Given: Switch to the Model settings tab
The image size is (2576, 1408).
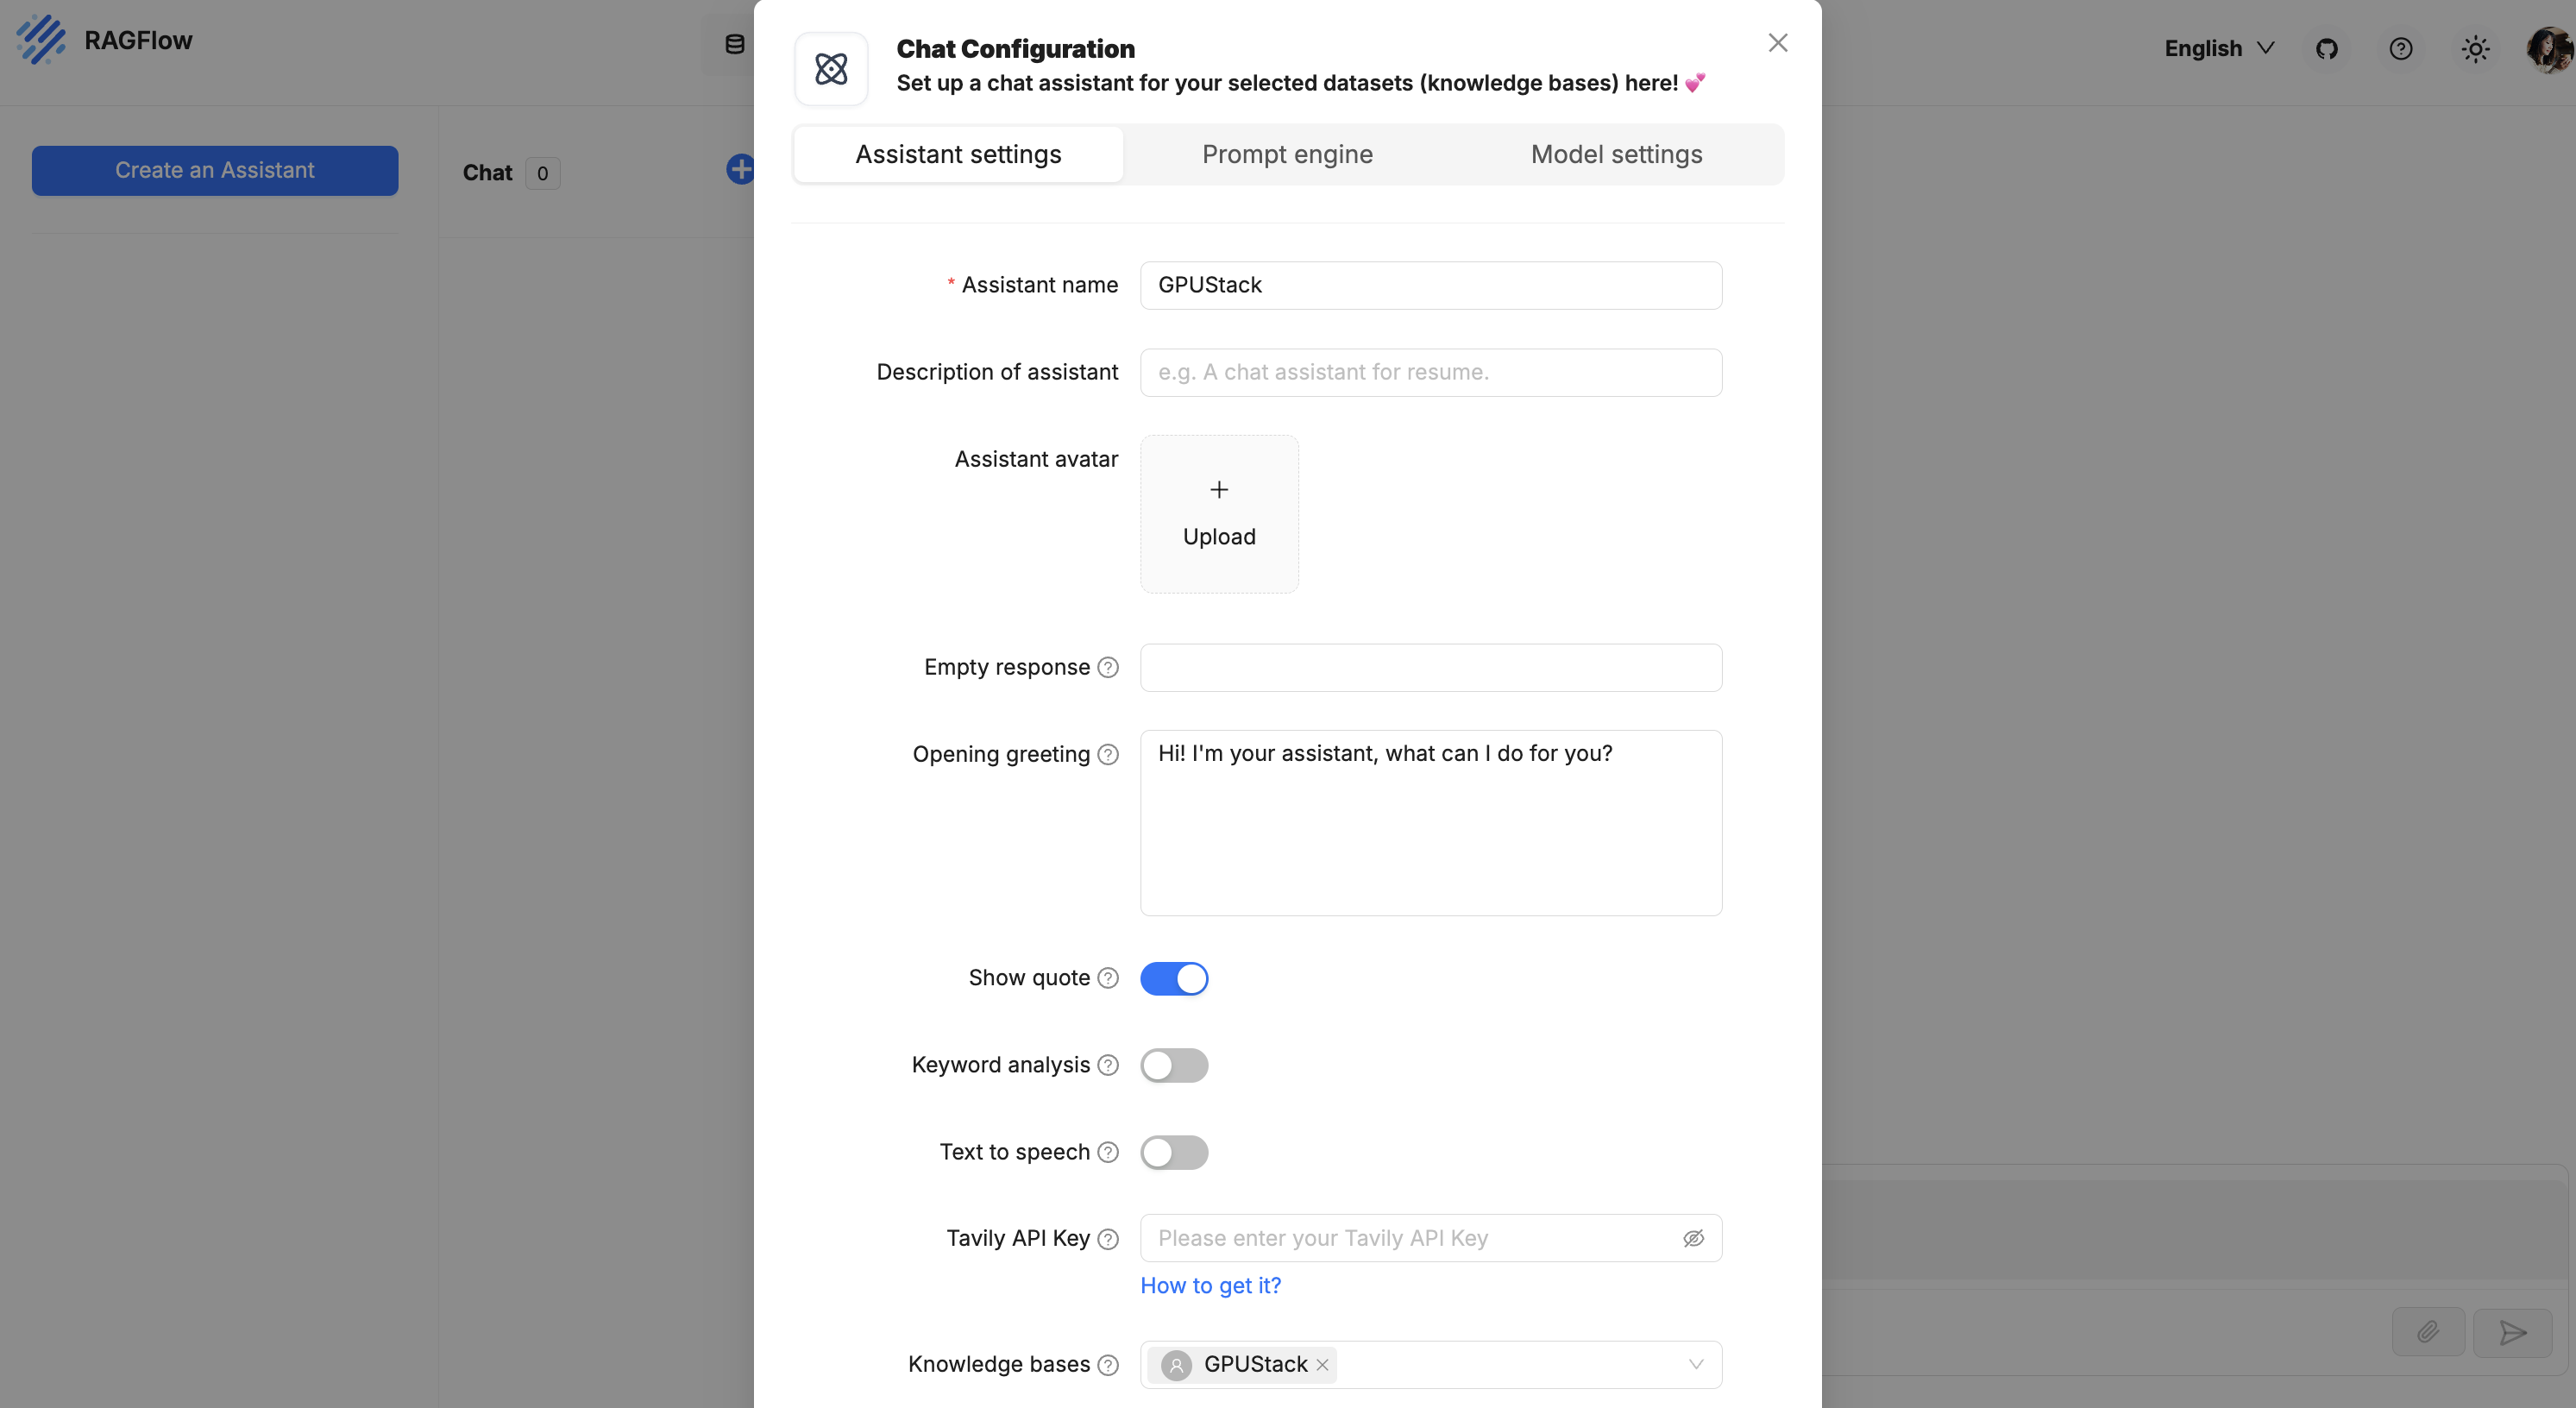Looking at the screenshot, I should pyautogui.click(x=1616, y=154).
